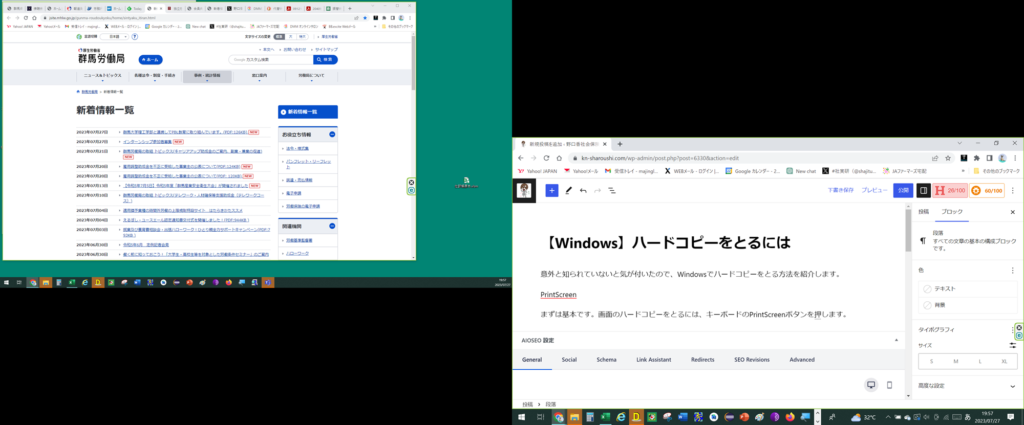The width and height of the screenshot is (1024, 425).
Task: Open editor options three-dot menu
Action: (1013, 191)
